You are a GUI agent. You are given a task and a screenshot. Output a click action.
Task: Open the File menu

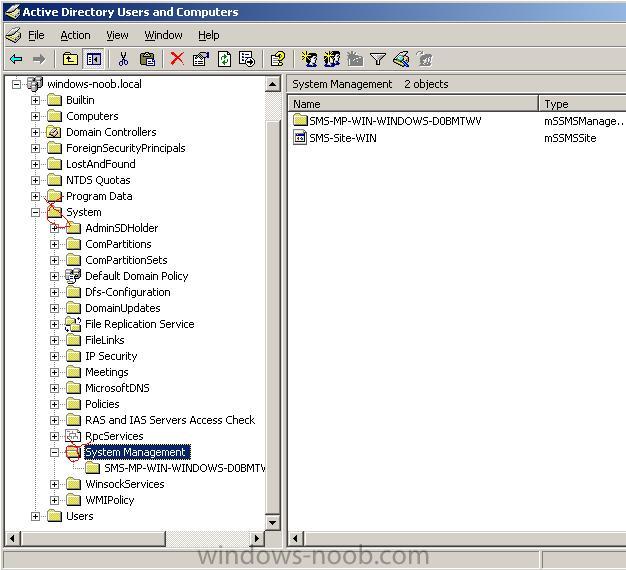pos(36,35)
